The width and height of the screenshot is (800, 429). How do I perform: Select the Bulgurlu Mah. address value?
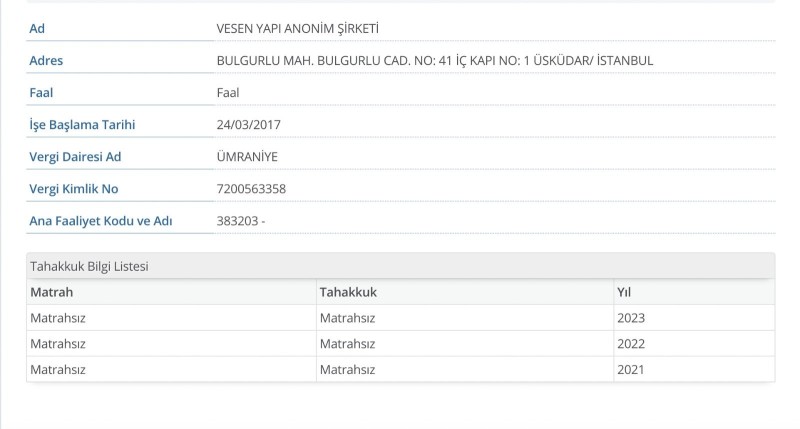point(434,61)
